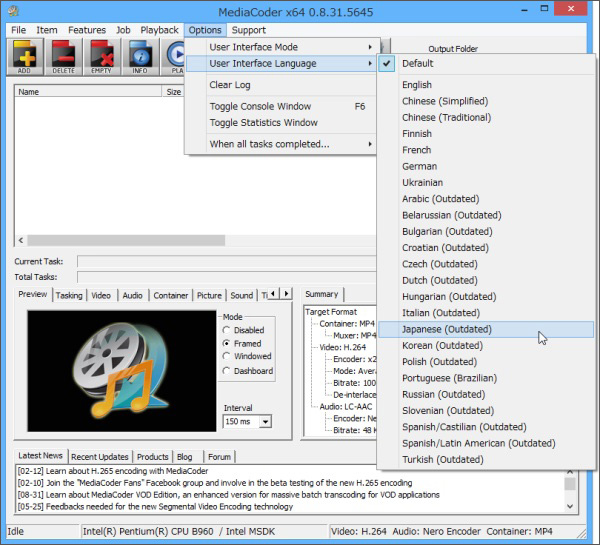Close the Options menu
Screen dimensions: 600x545
205,30
